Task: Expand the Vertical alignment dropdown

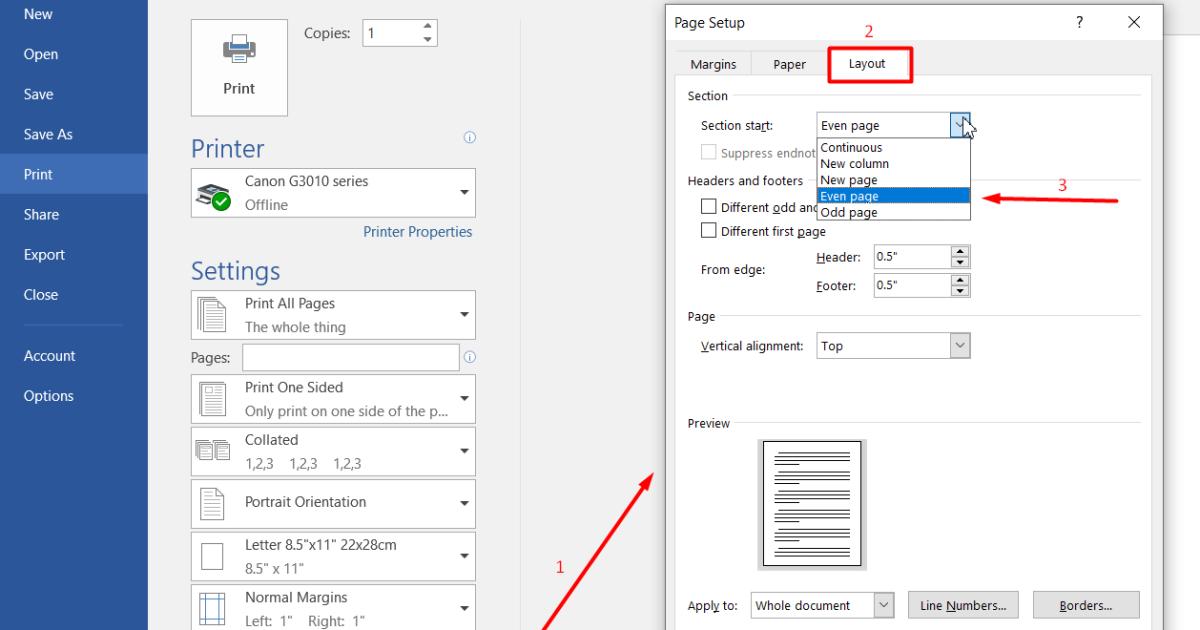Action: (960, 346)
